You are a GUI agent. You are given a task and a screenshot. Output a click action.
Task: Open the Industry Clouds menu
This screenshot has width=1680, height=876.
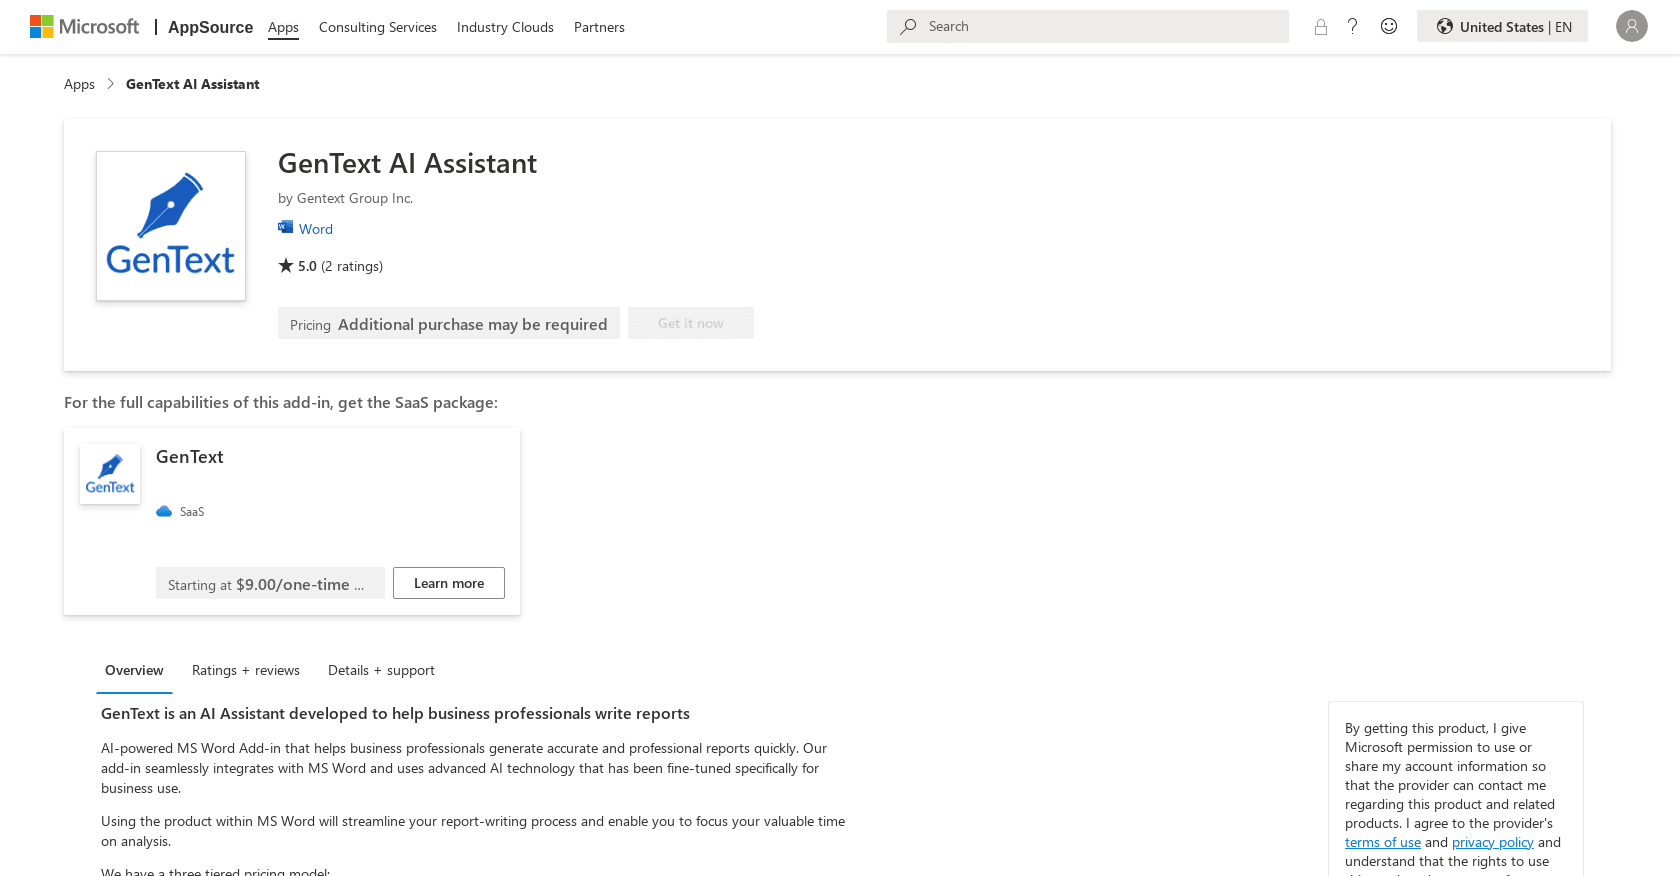pyautogui.click(x=505, y=27)
